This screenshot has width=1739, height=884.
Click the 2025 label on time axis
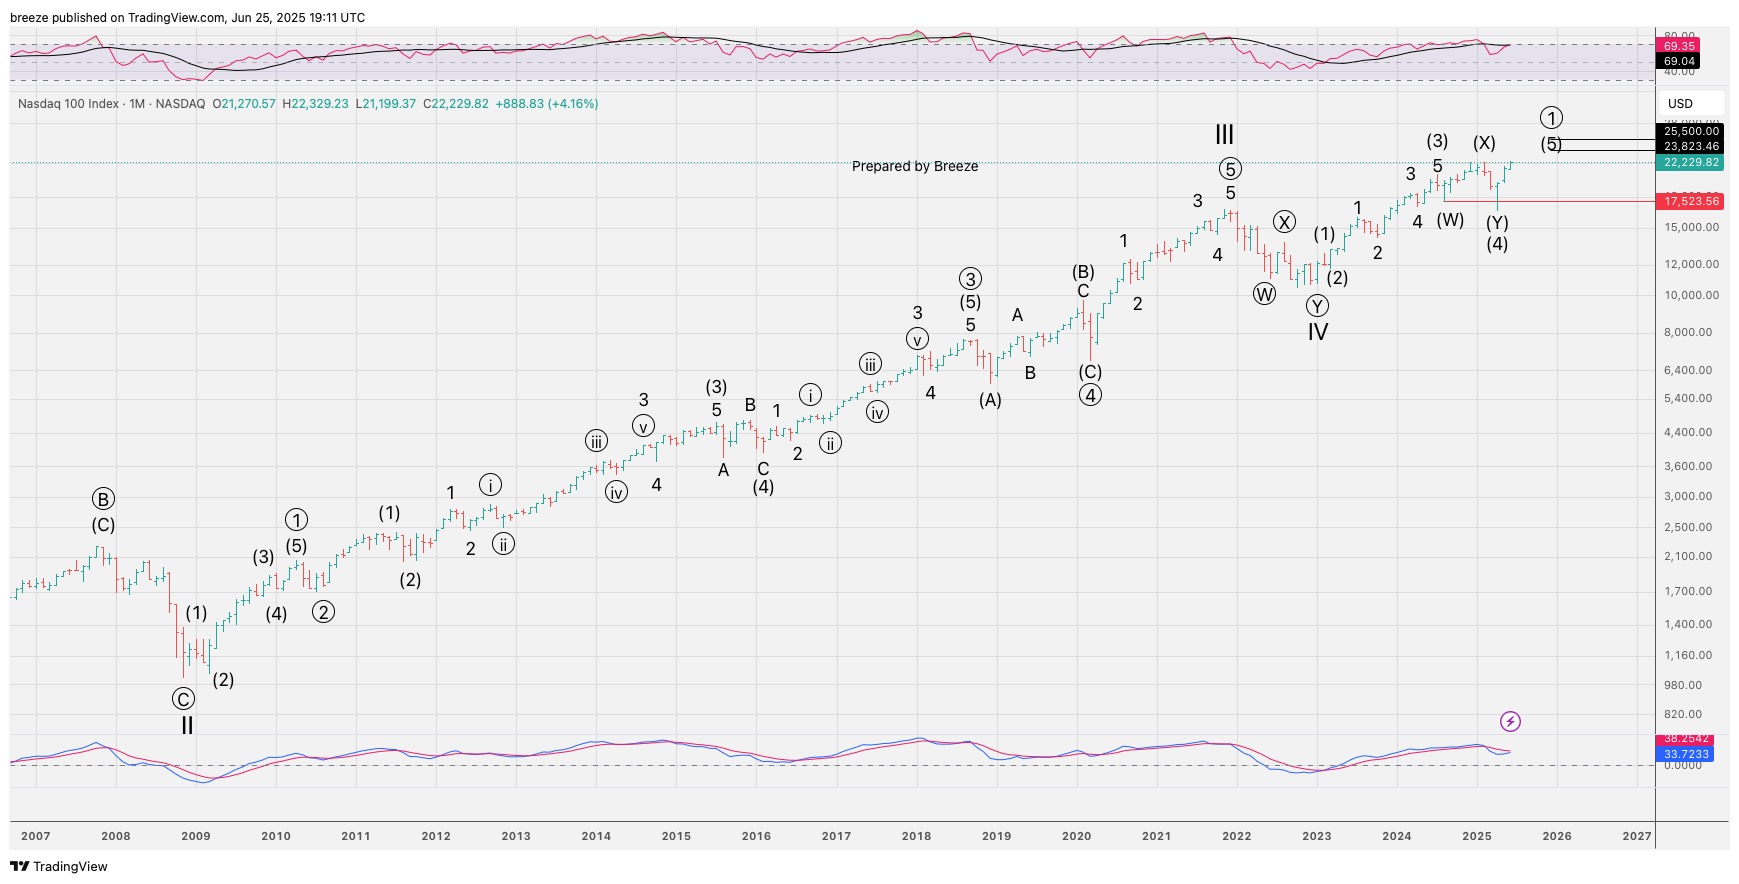point(1477,836)
